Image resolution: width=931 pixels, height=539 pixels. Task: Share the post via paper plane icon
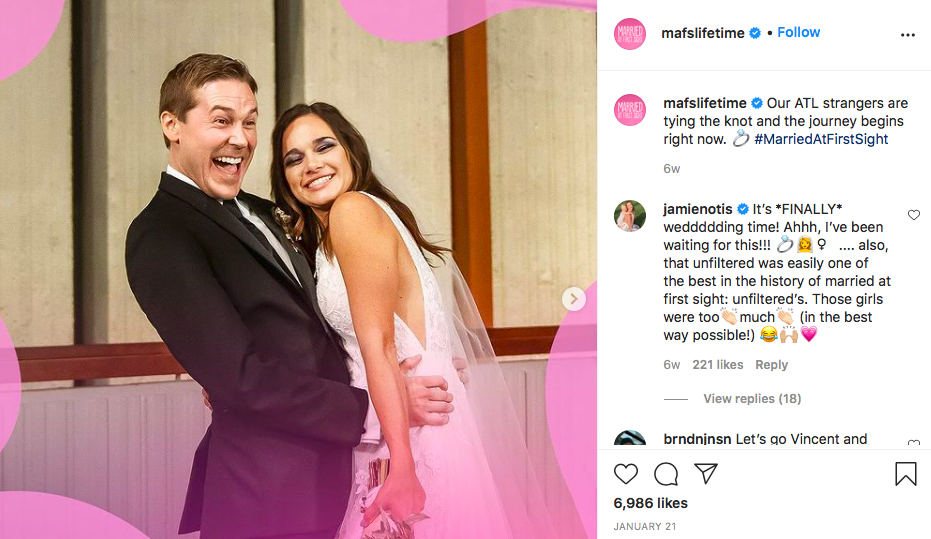(x=706, y=473)
